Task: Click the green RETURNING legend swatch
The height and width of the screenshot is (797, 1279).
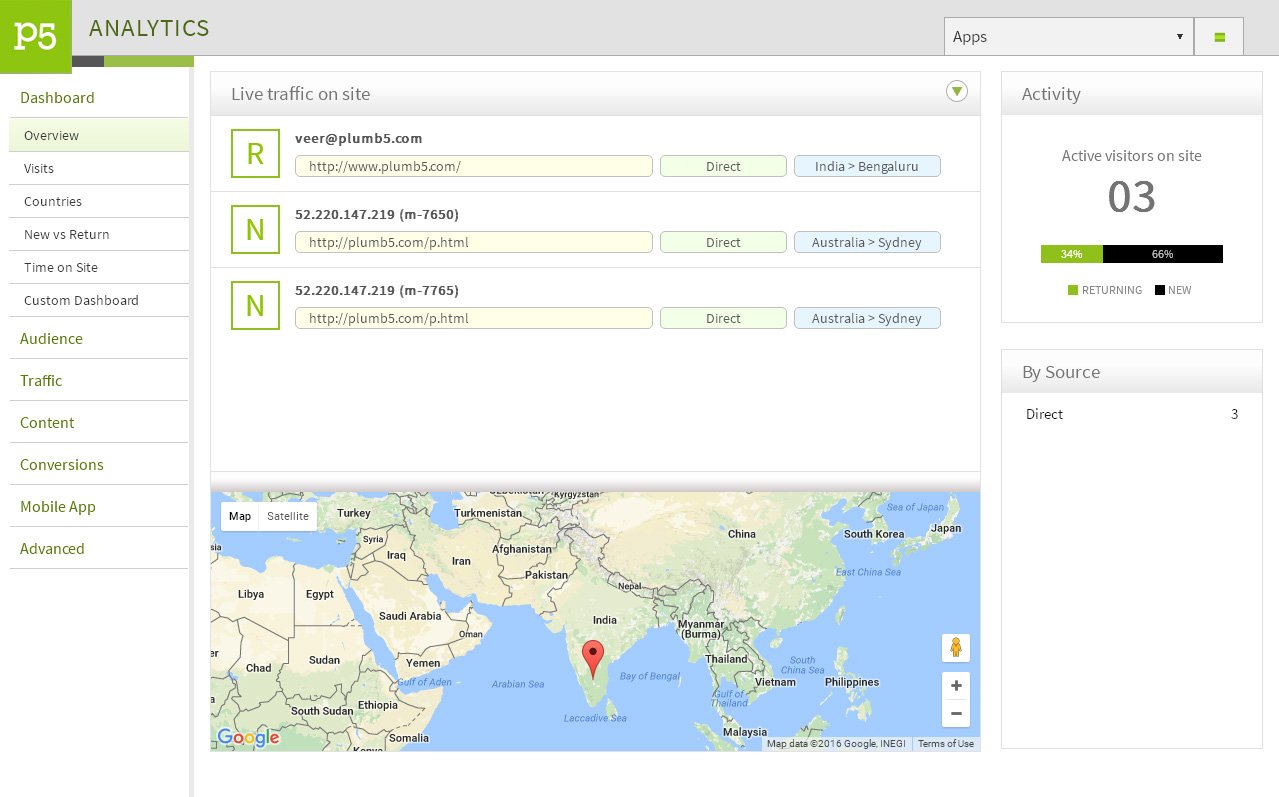Action: tap(1073, 290)
